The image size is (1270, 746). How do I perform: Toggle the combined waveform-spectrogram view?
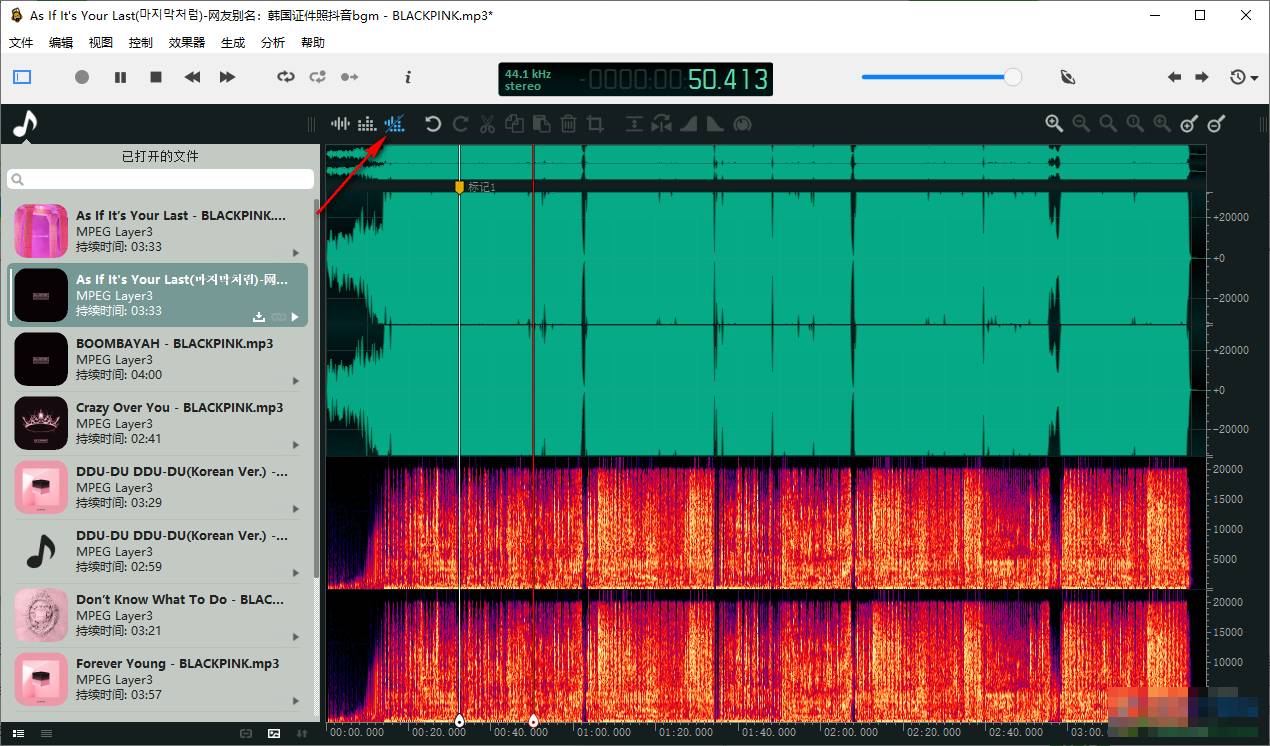[394, 123]
